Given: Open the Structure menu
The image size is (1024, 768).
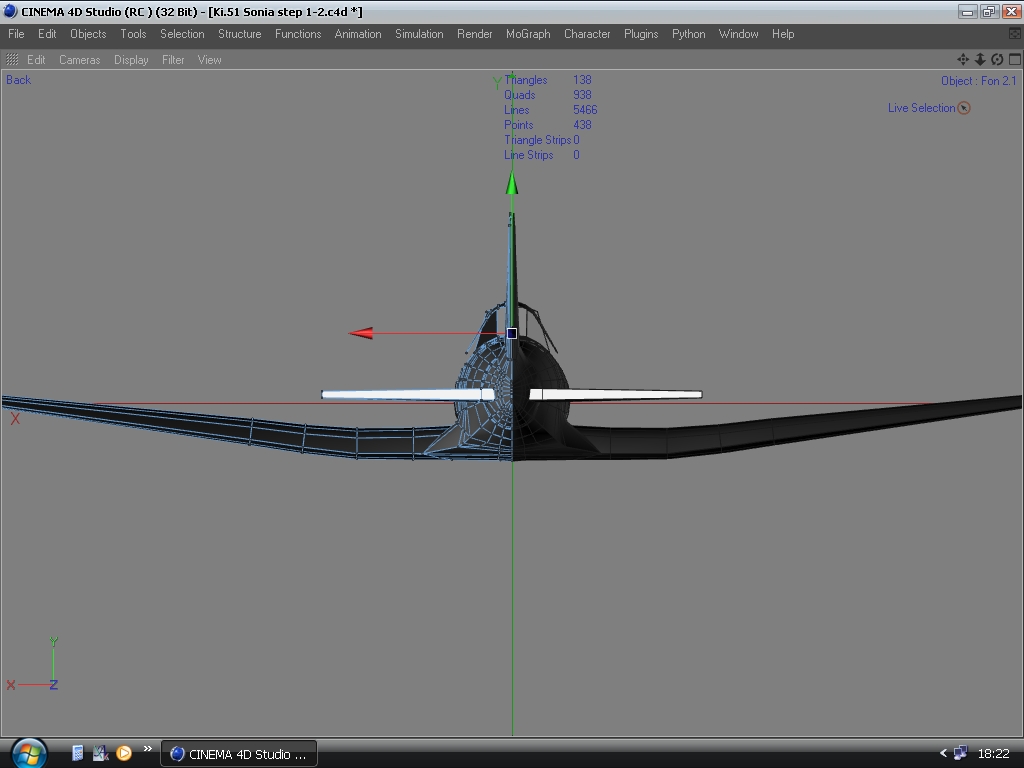Looking at the screenshot, I should coord(239,34).
